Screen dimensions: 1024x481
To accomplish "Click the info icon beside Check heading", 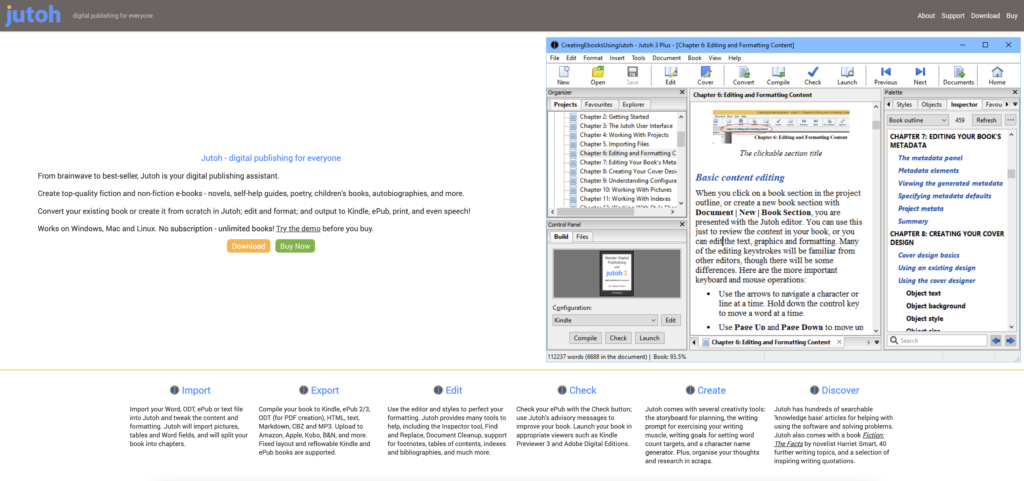I will (562, 390).
